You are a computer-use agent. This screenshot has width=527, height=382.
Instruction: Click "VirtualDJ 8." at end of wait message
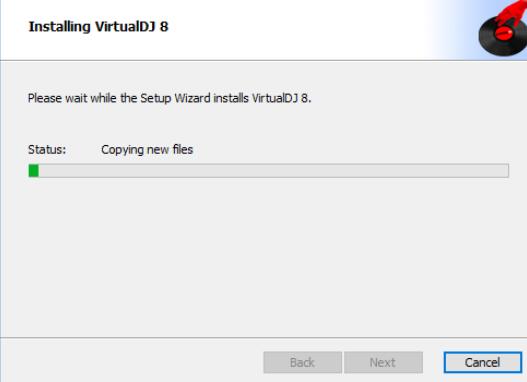tap(282, 98)
